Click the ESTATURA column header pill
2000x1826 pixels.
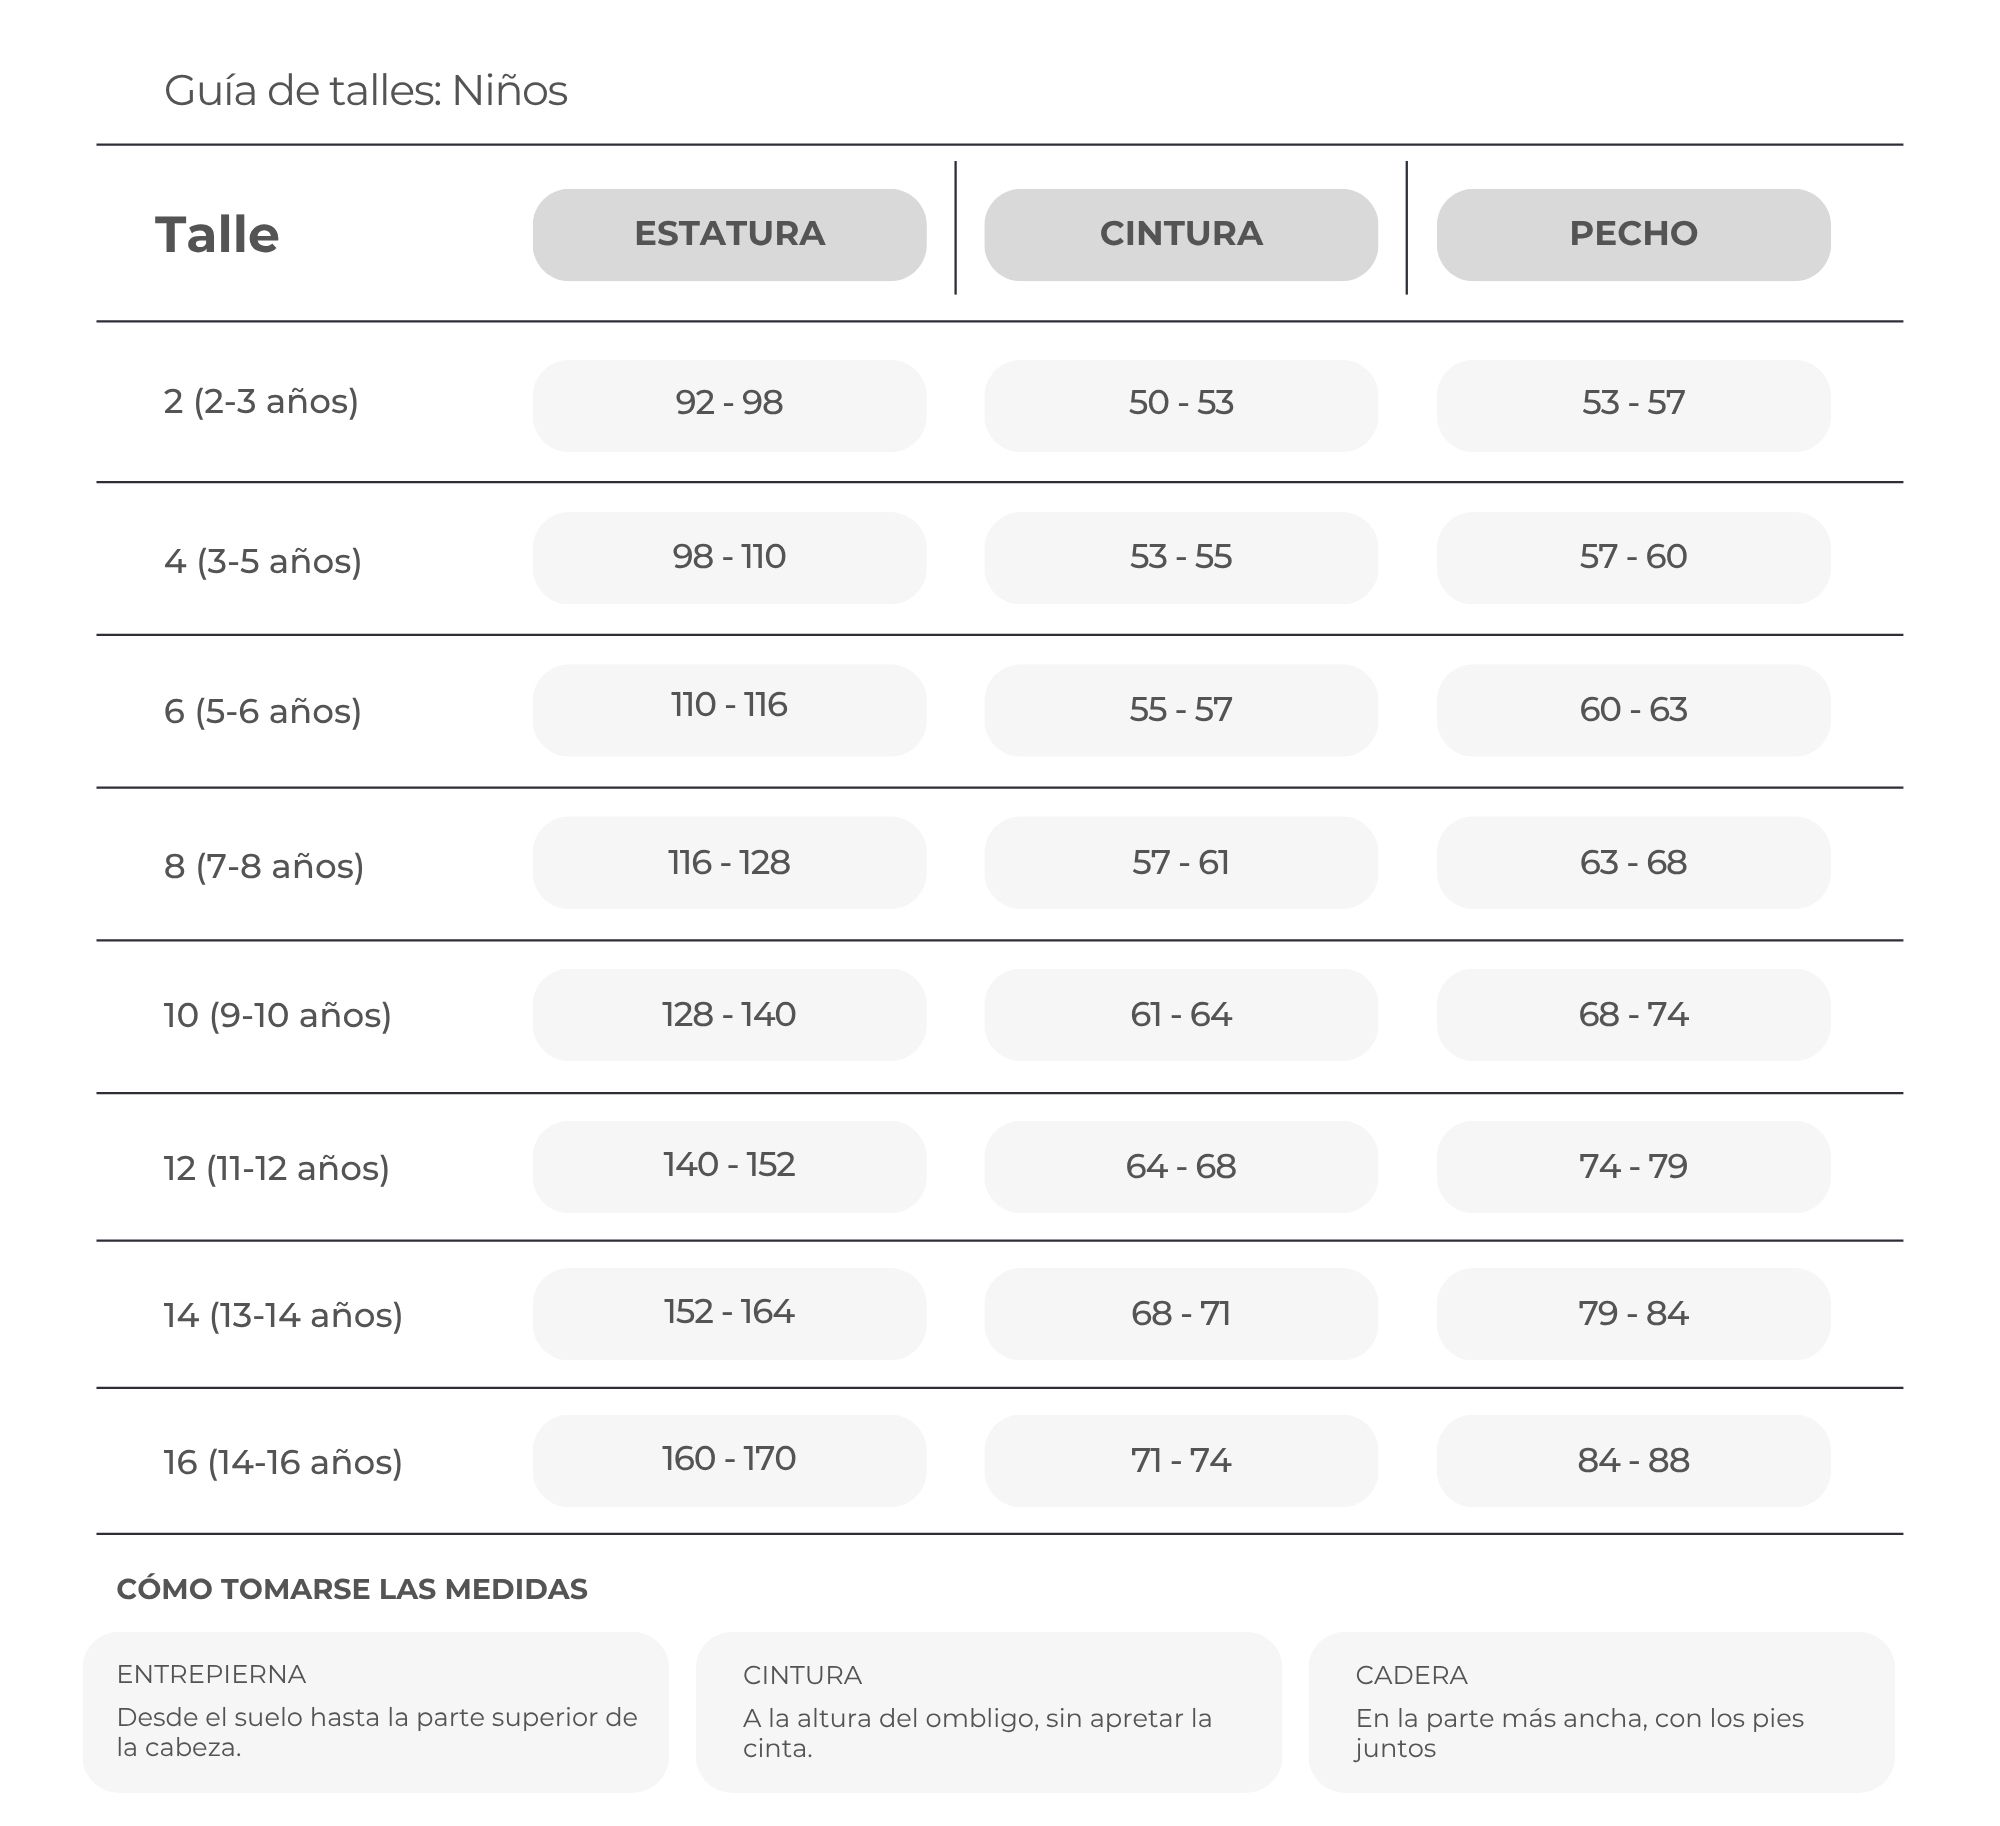(729, 234)
